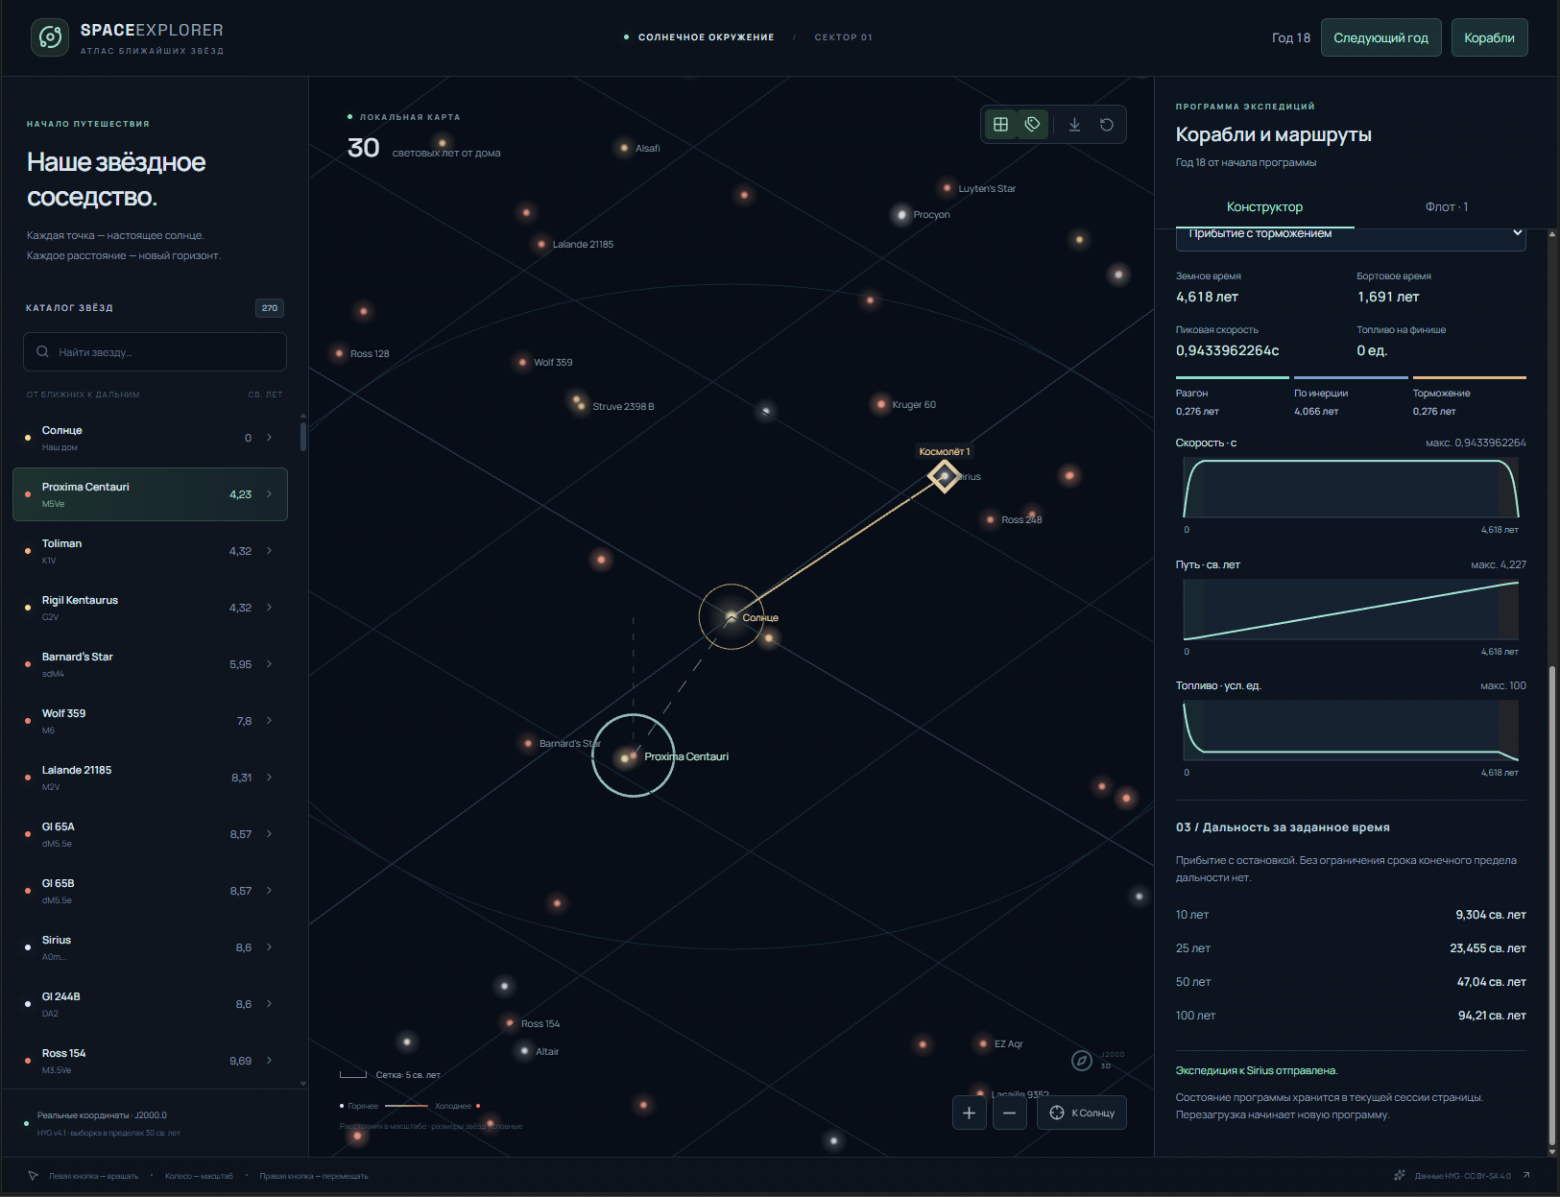Select Lalande 21185 in the catalog list
Screen dimensions: 1560x1197
pos(150,777)
